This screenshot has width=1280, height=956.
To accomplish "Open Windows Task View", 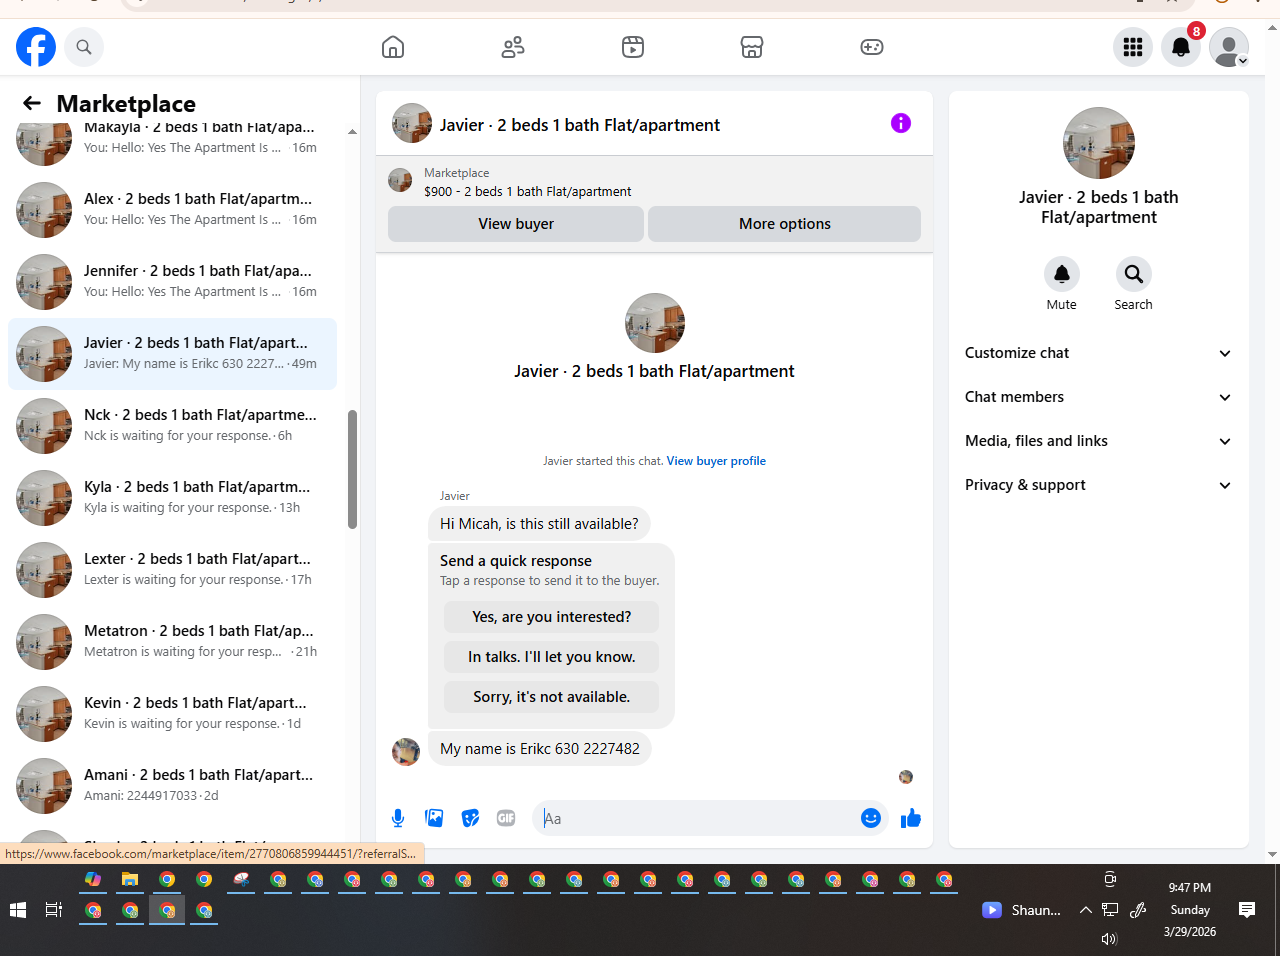I will [x=54, y=910].
